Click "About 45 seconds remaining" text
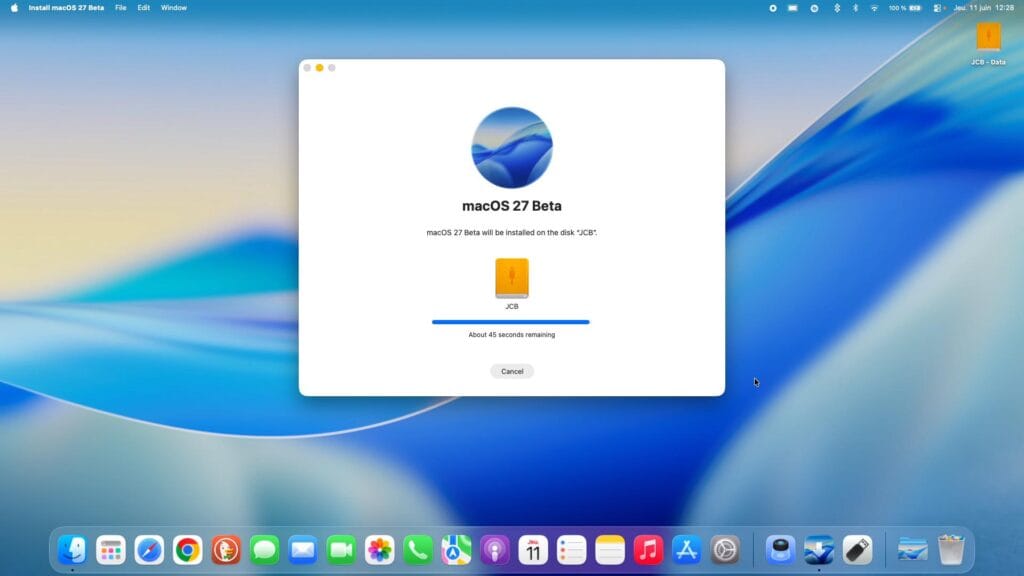This screenshot has width=1024, height=576. 511,334
